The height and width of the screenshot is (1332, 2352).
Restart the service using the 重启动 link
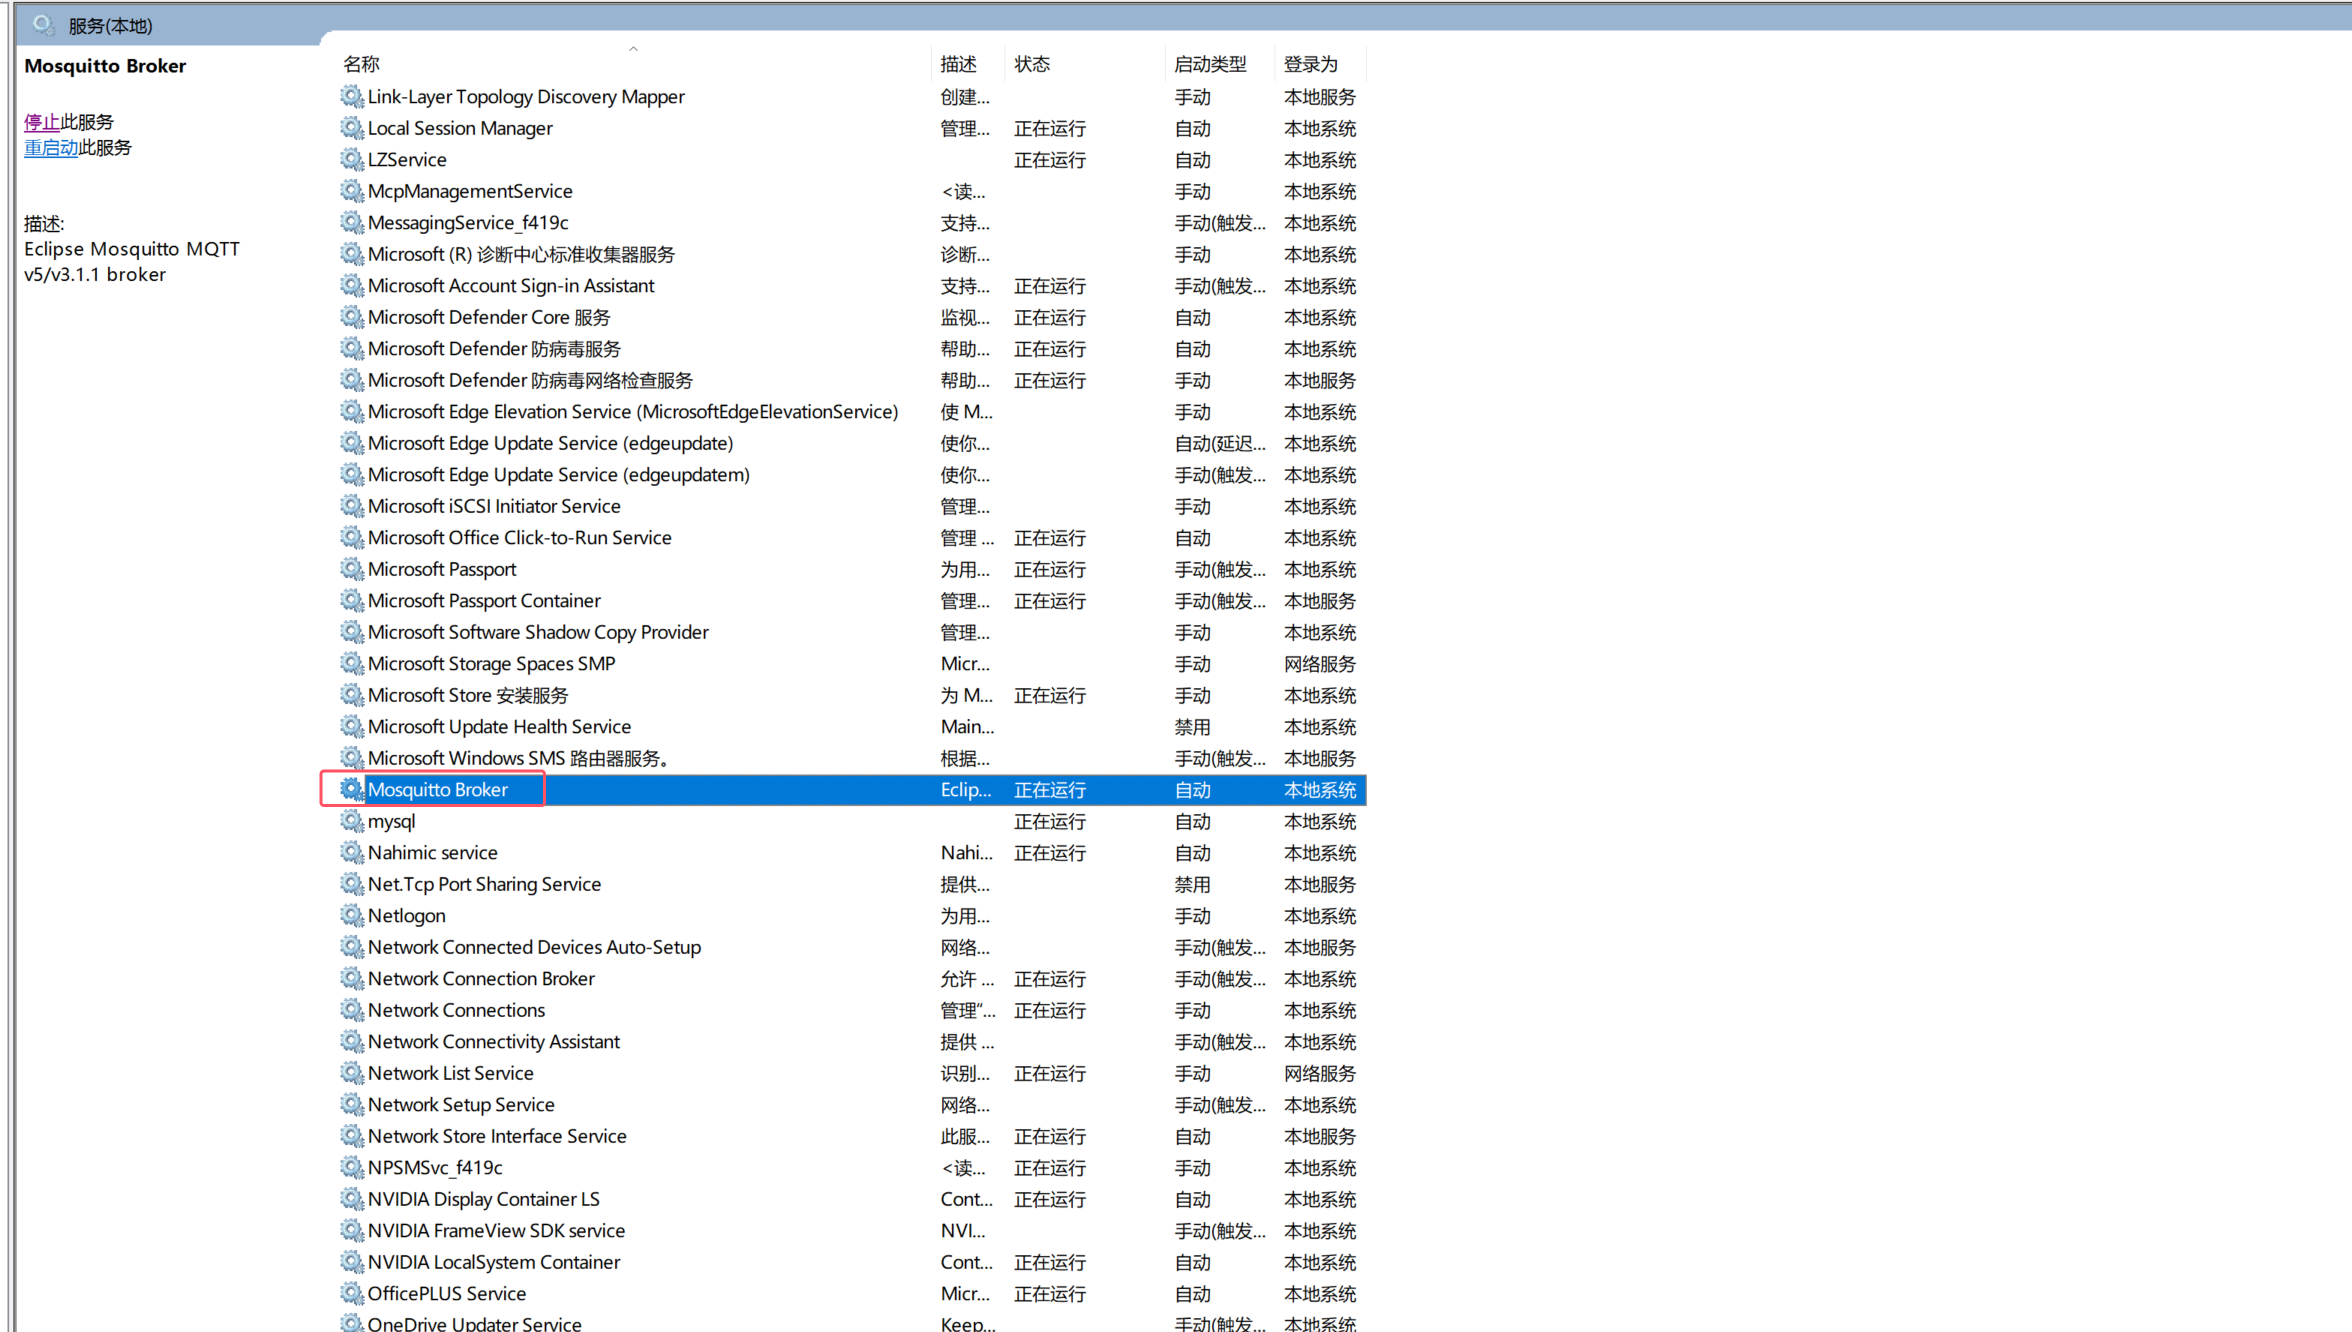51,148
